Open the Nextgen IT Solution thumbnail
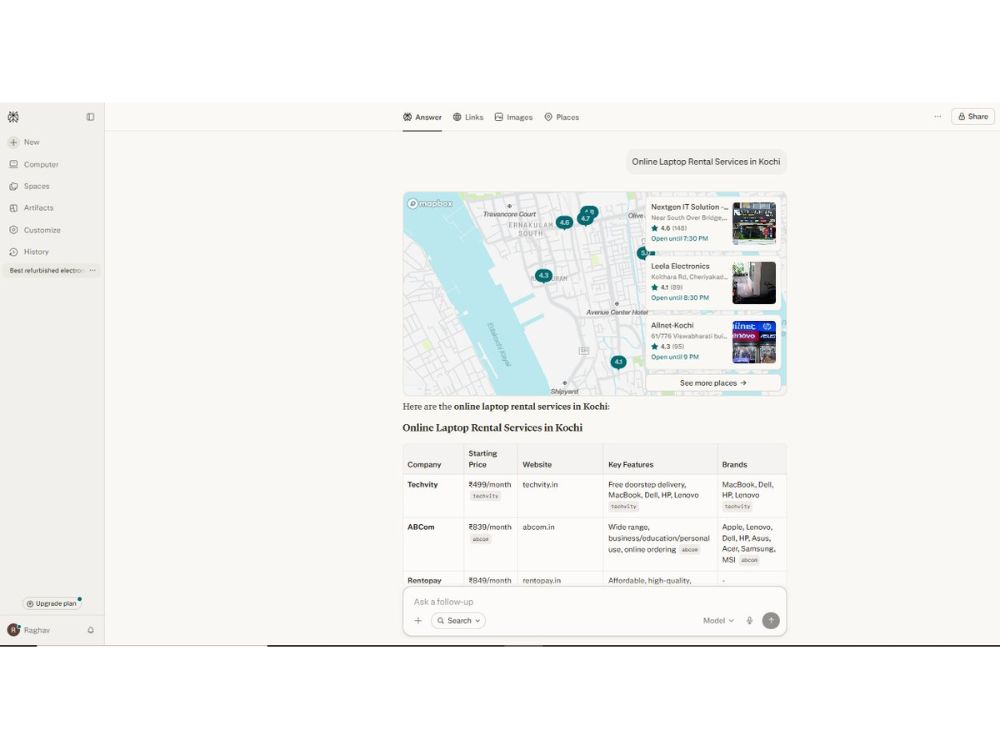 pyautogui.click(x=754, y=223)
